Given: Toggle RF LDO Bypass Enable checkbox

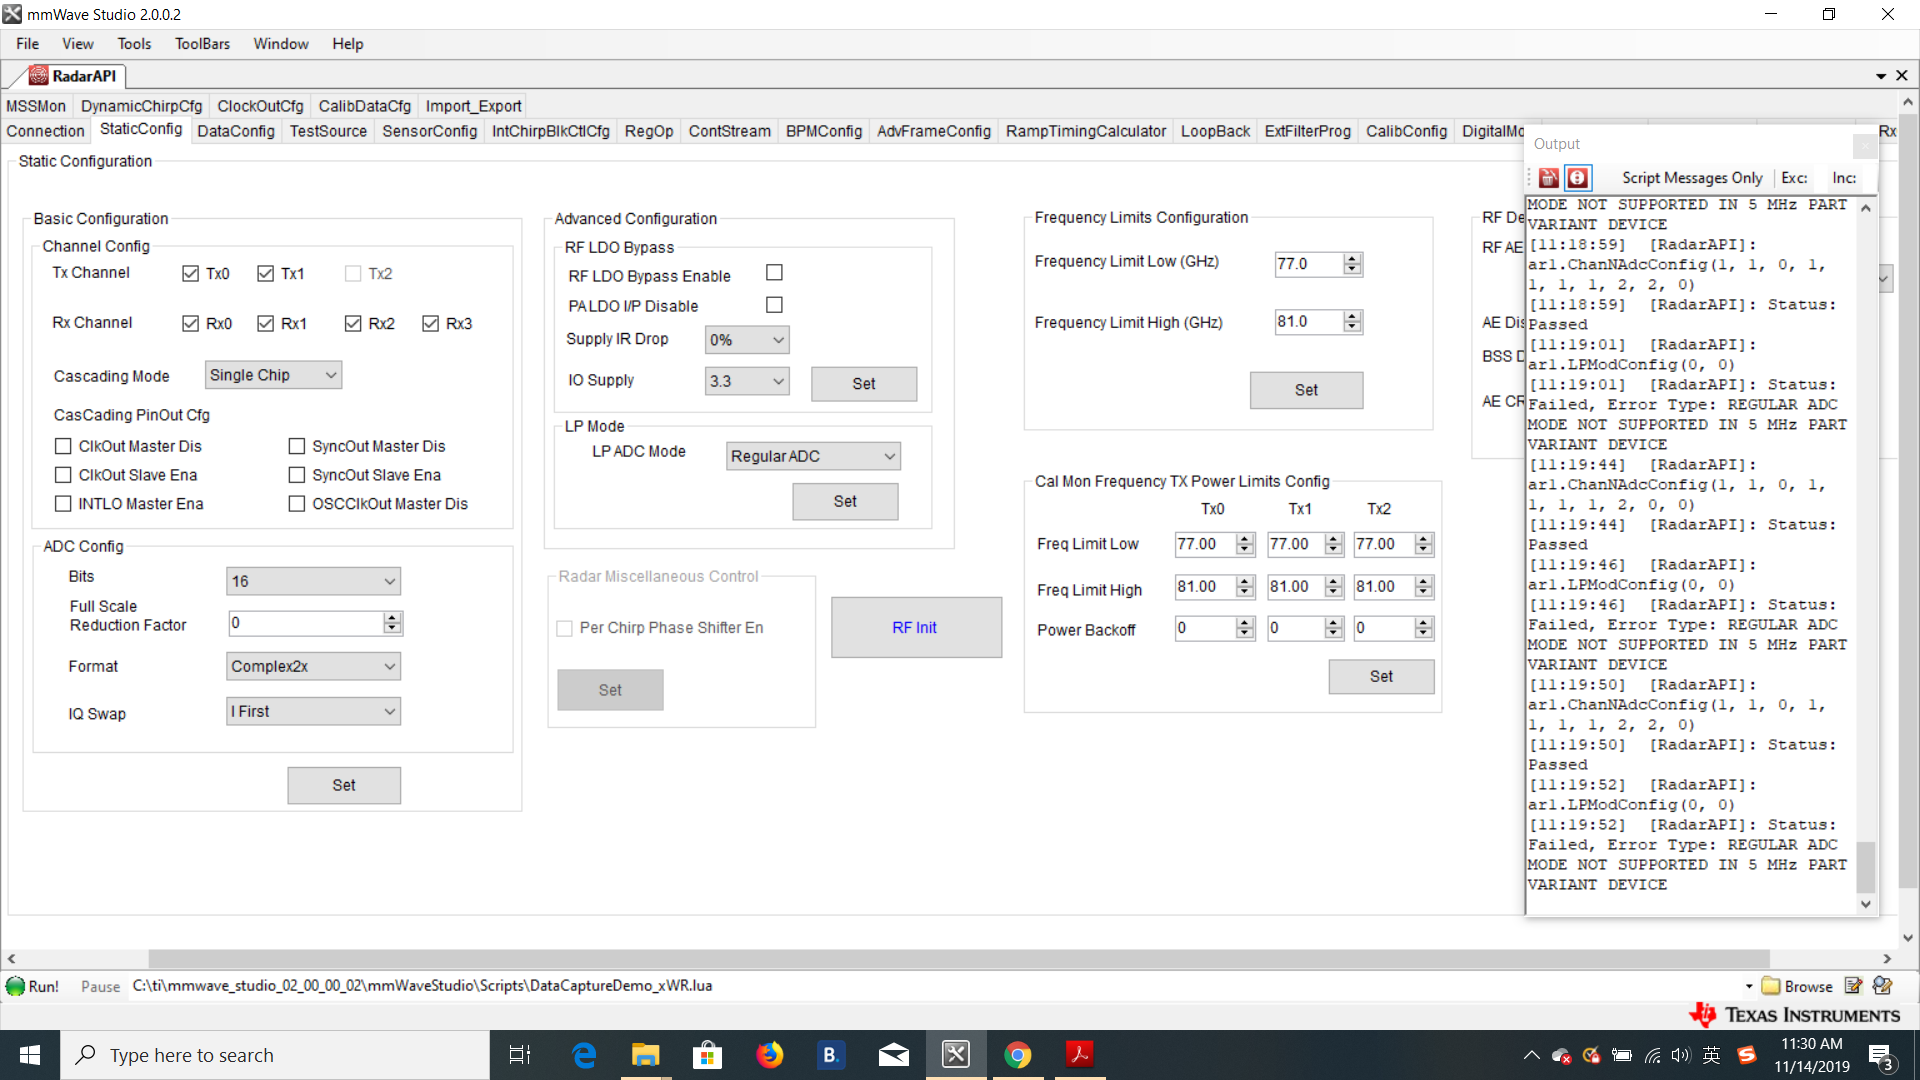Looking at the screenshot, I should point(774,273).
